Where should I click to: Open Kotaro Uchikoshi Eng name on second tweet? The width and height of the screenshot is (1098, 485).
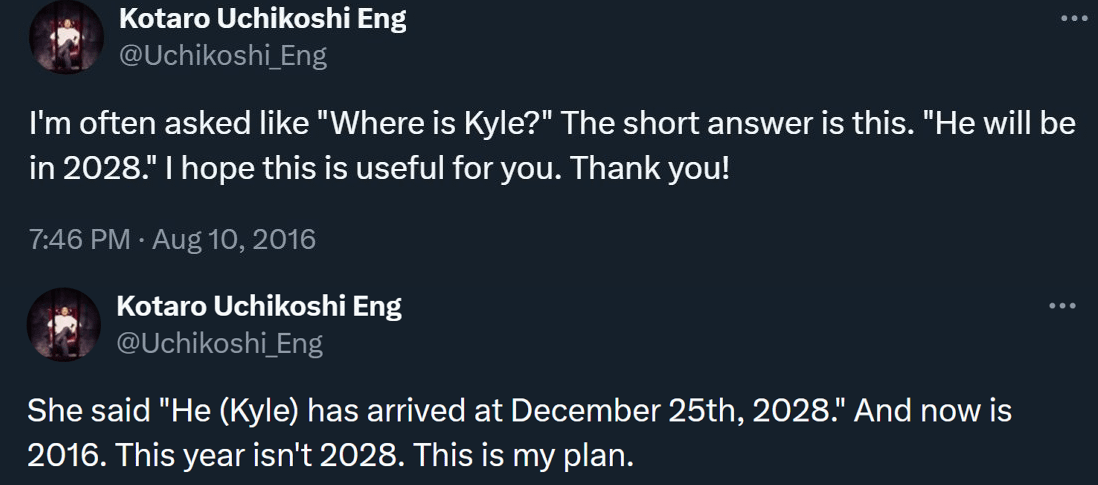[x=260, y=306]
